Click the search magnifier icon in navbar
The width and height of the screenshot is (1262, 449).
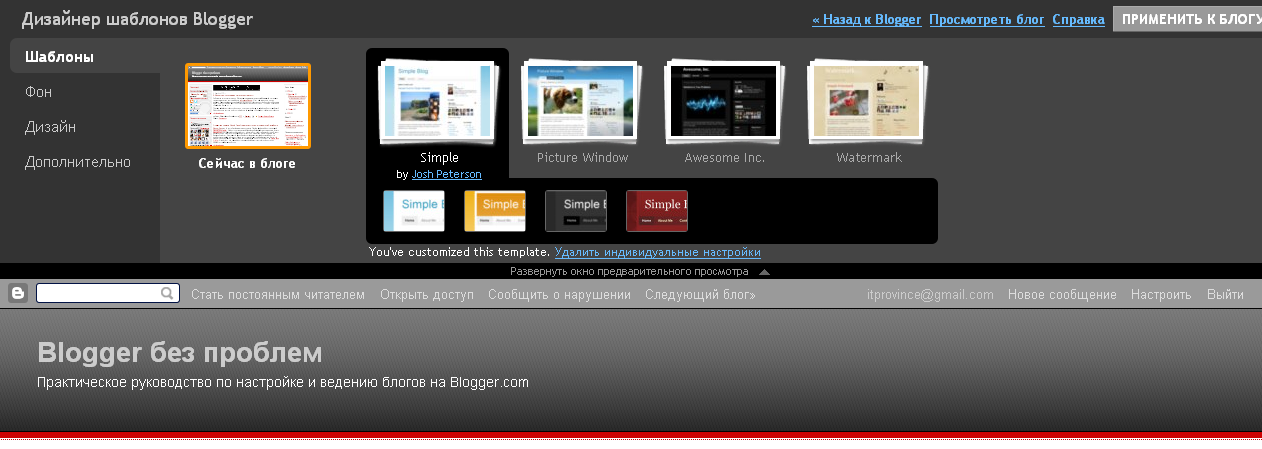(168, 294)
